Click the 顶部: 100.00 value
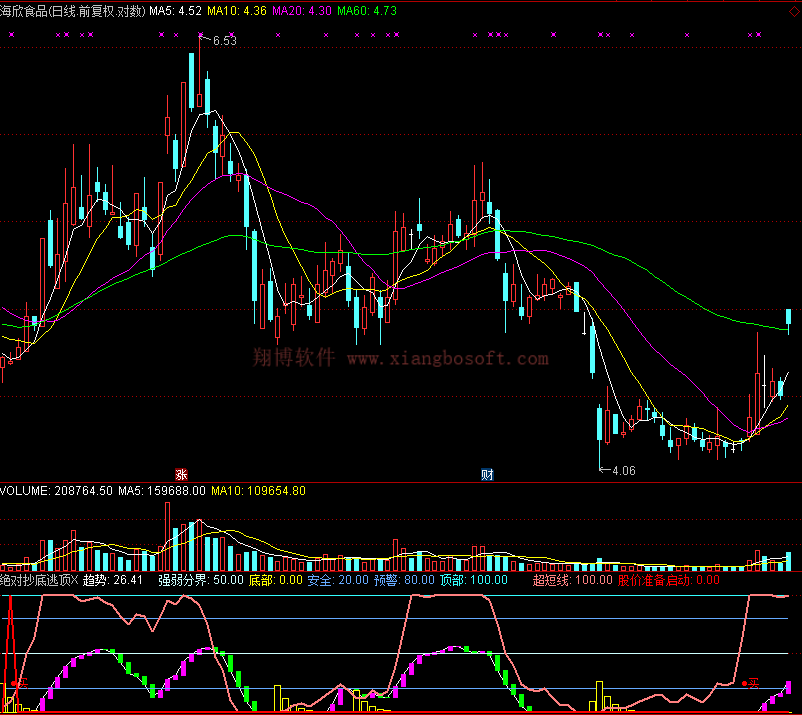 474,580
